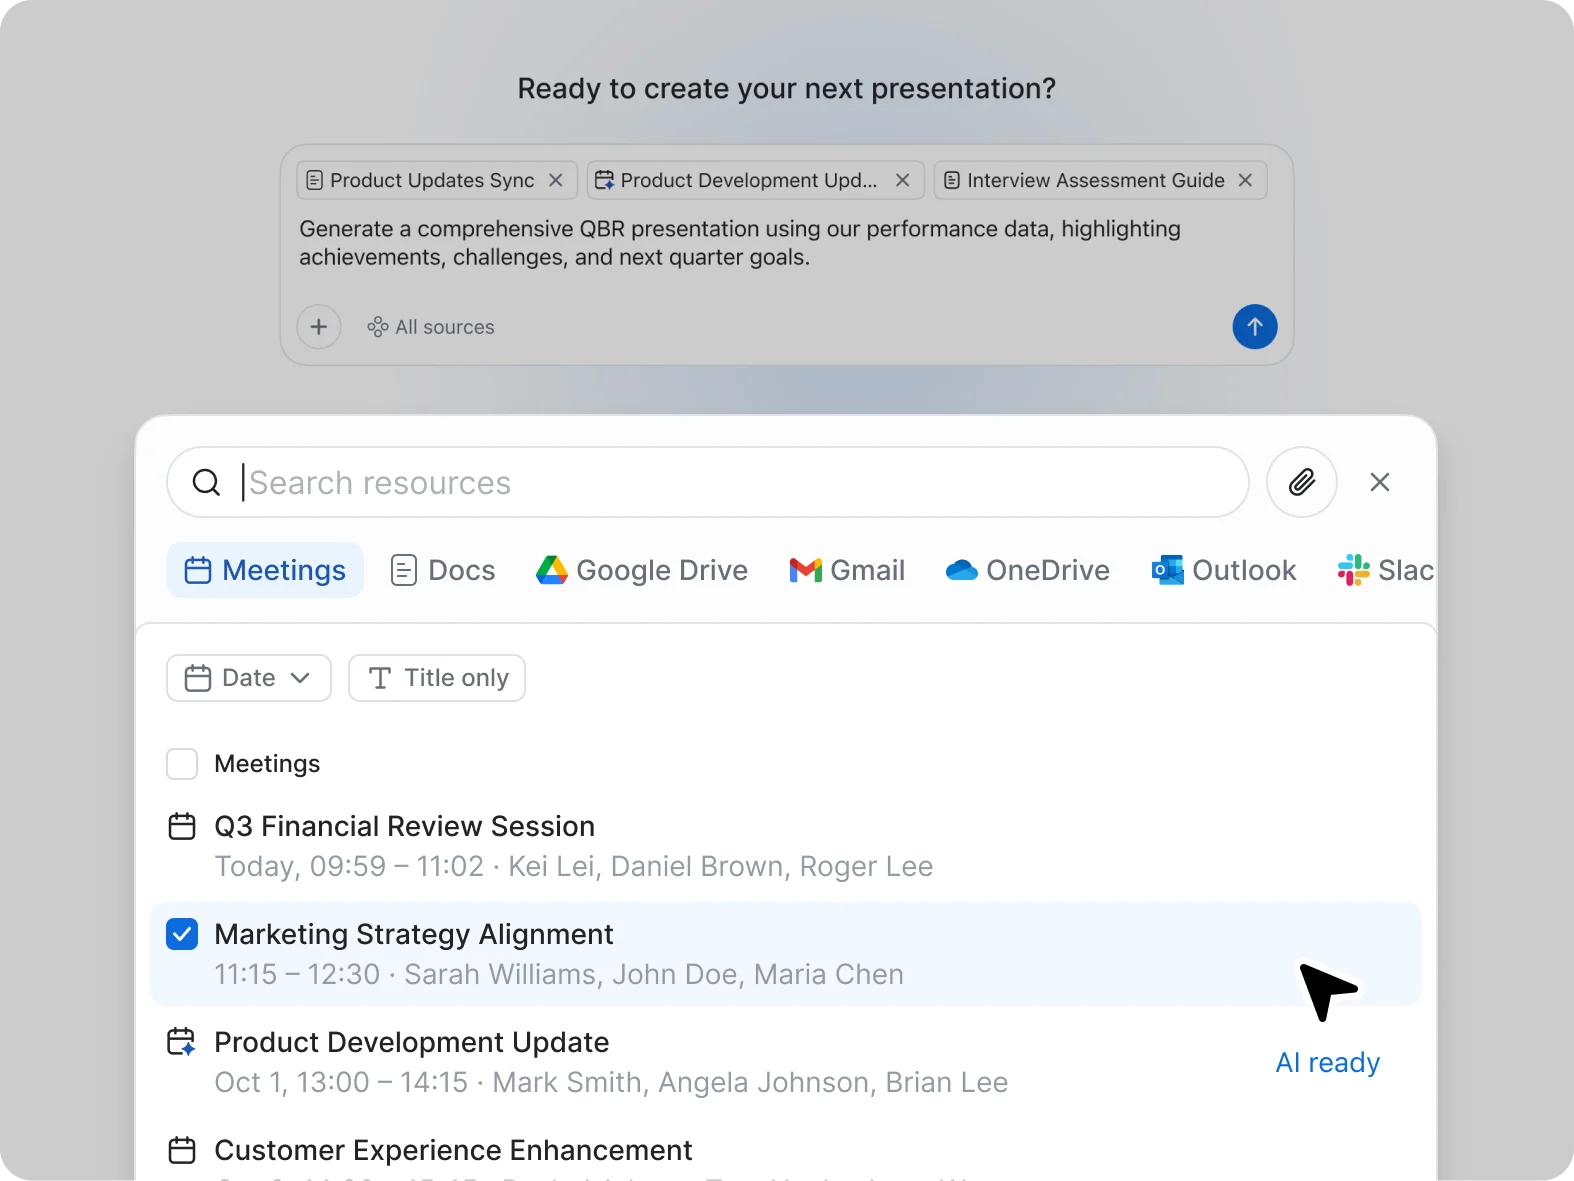
Task: Click the Interview Assessment Guide document icon
Action: coord(952,180)
